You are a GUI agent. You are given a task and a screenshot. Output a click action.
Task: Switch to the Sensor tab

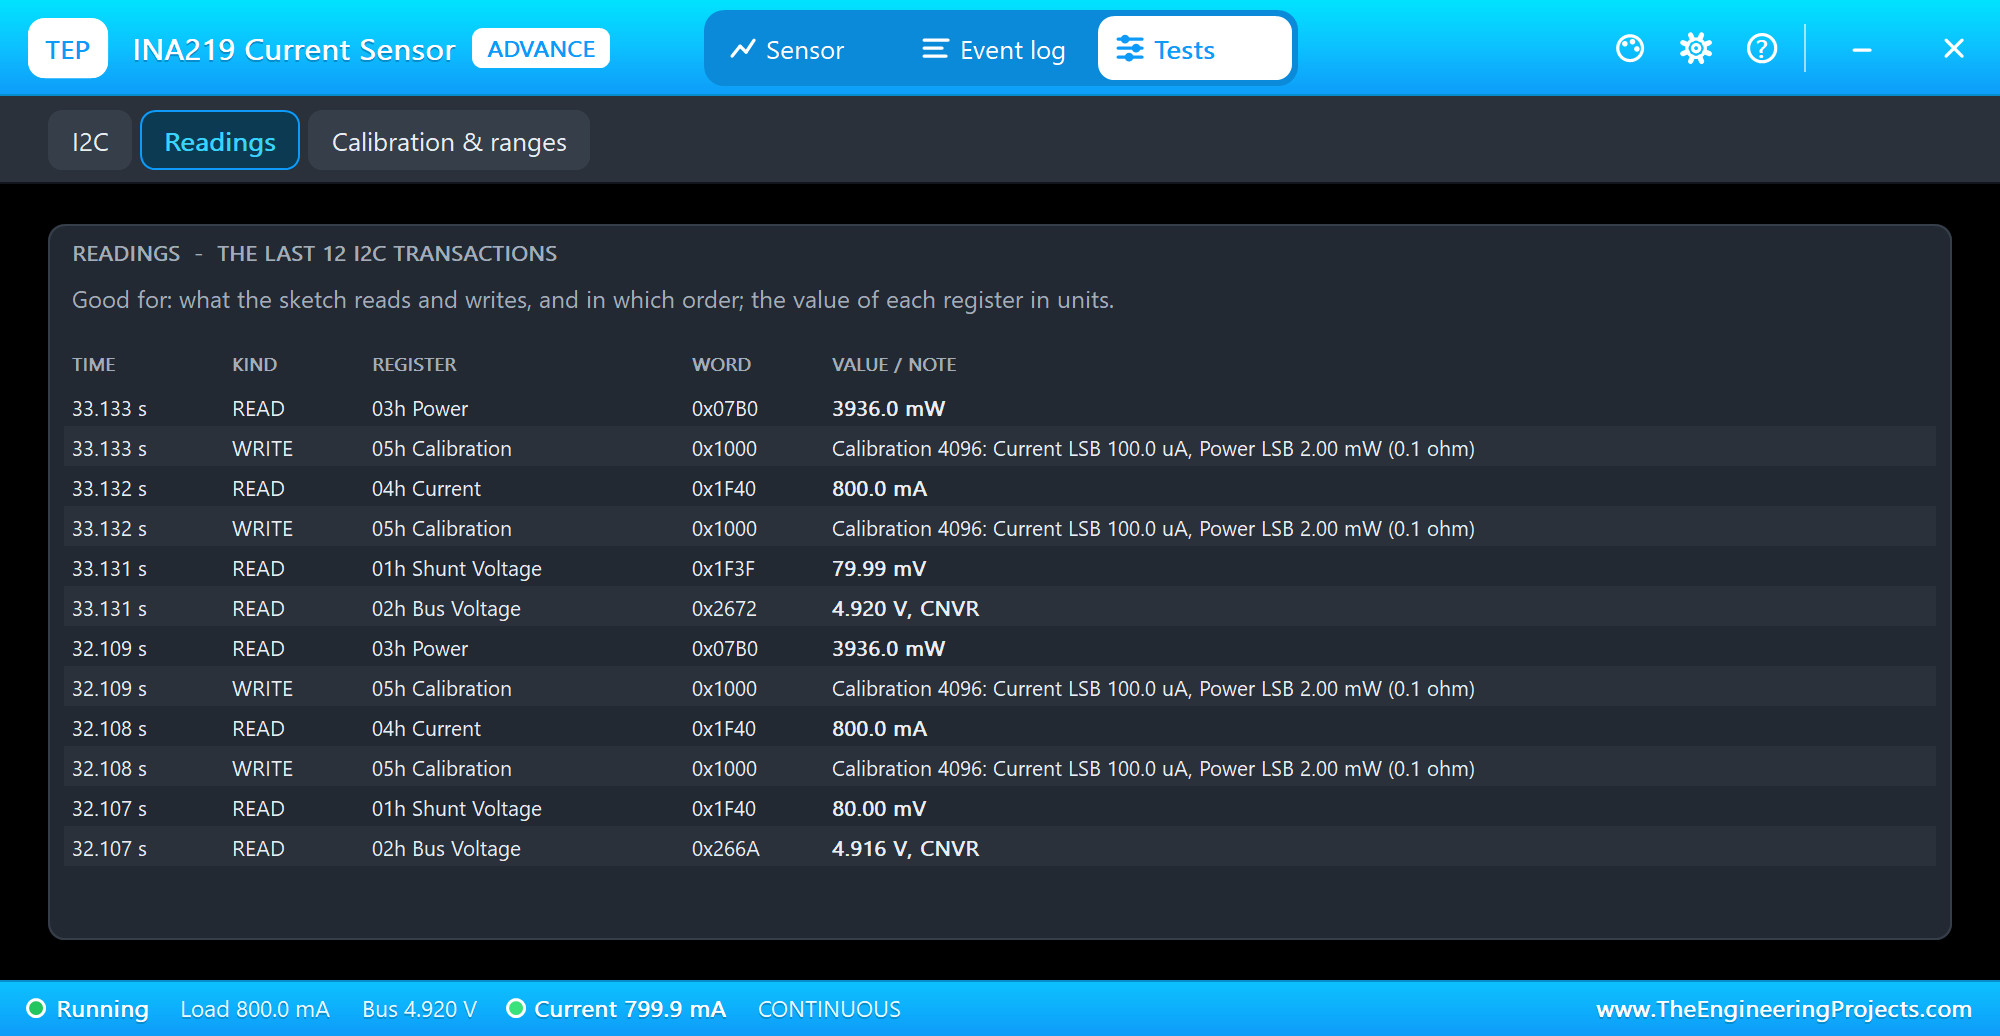787,49
